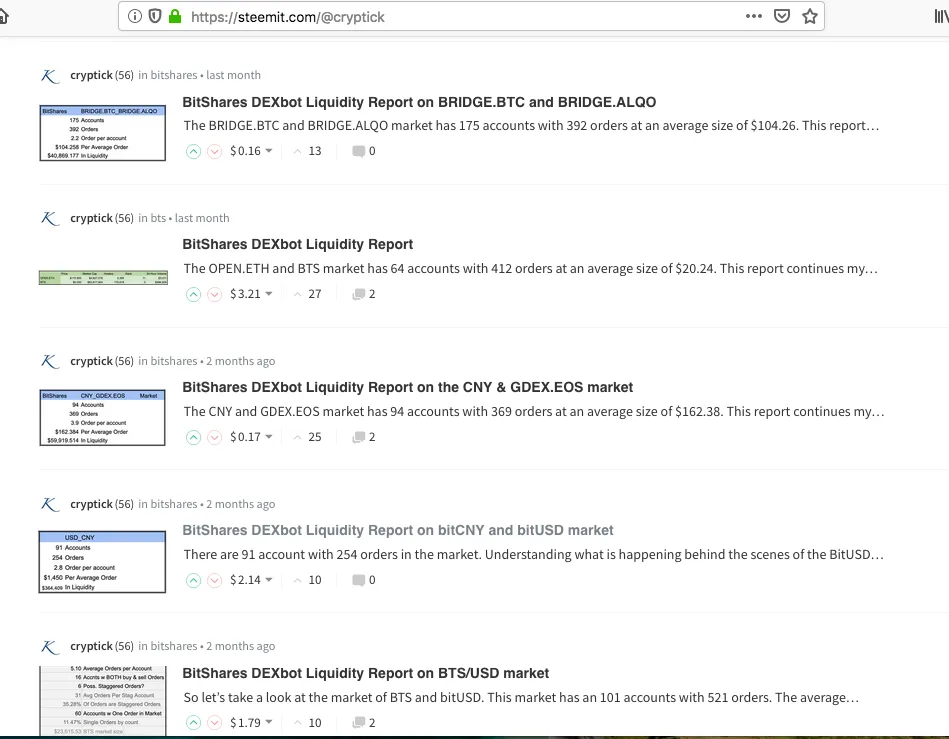Viewport: 949px width, 739px height.
Task: Open comments on the BRIDGE.ALQO post
Action: (x=364, y=151)
